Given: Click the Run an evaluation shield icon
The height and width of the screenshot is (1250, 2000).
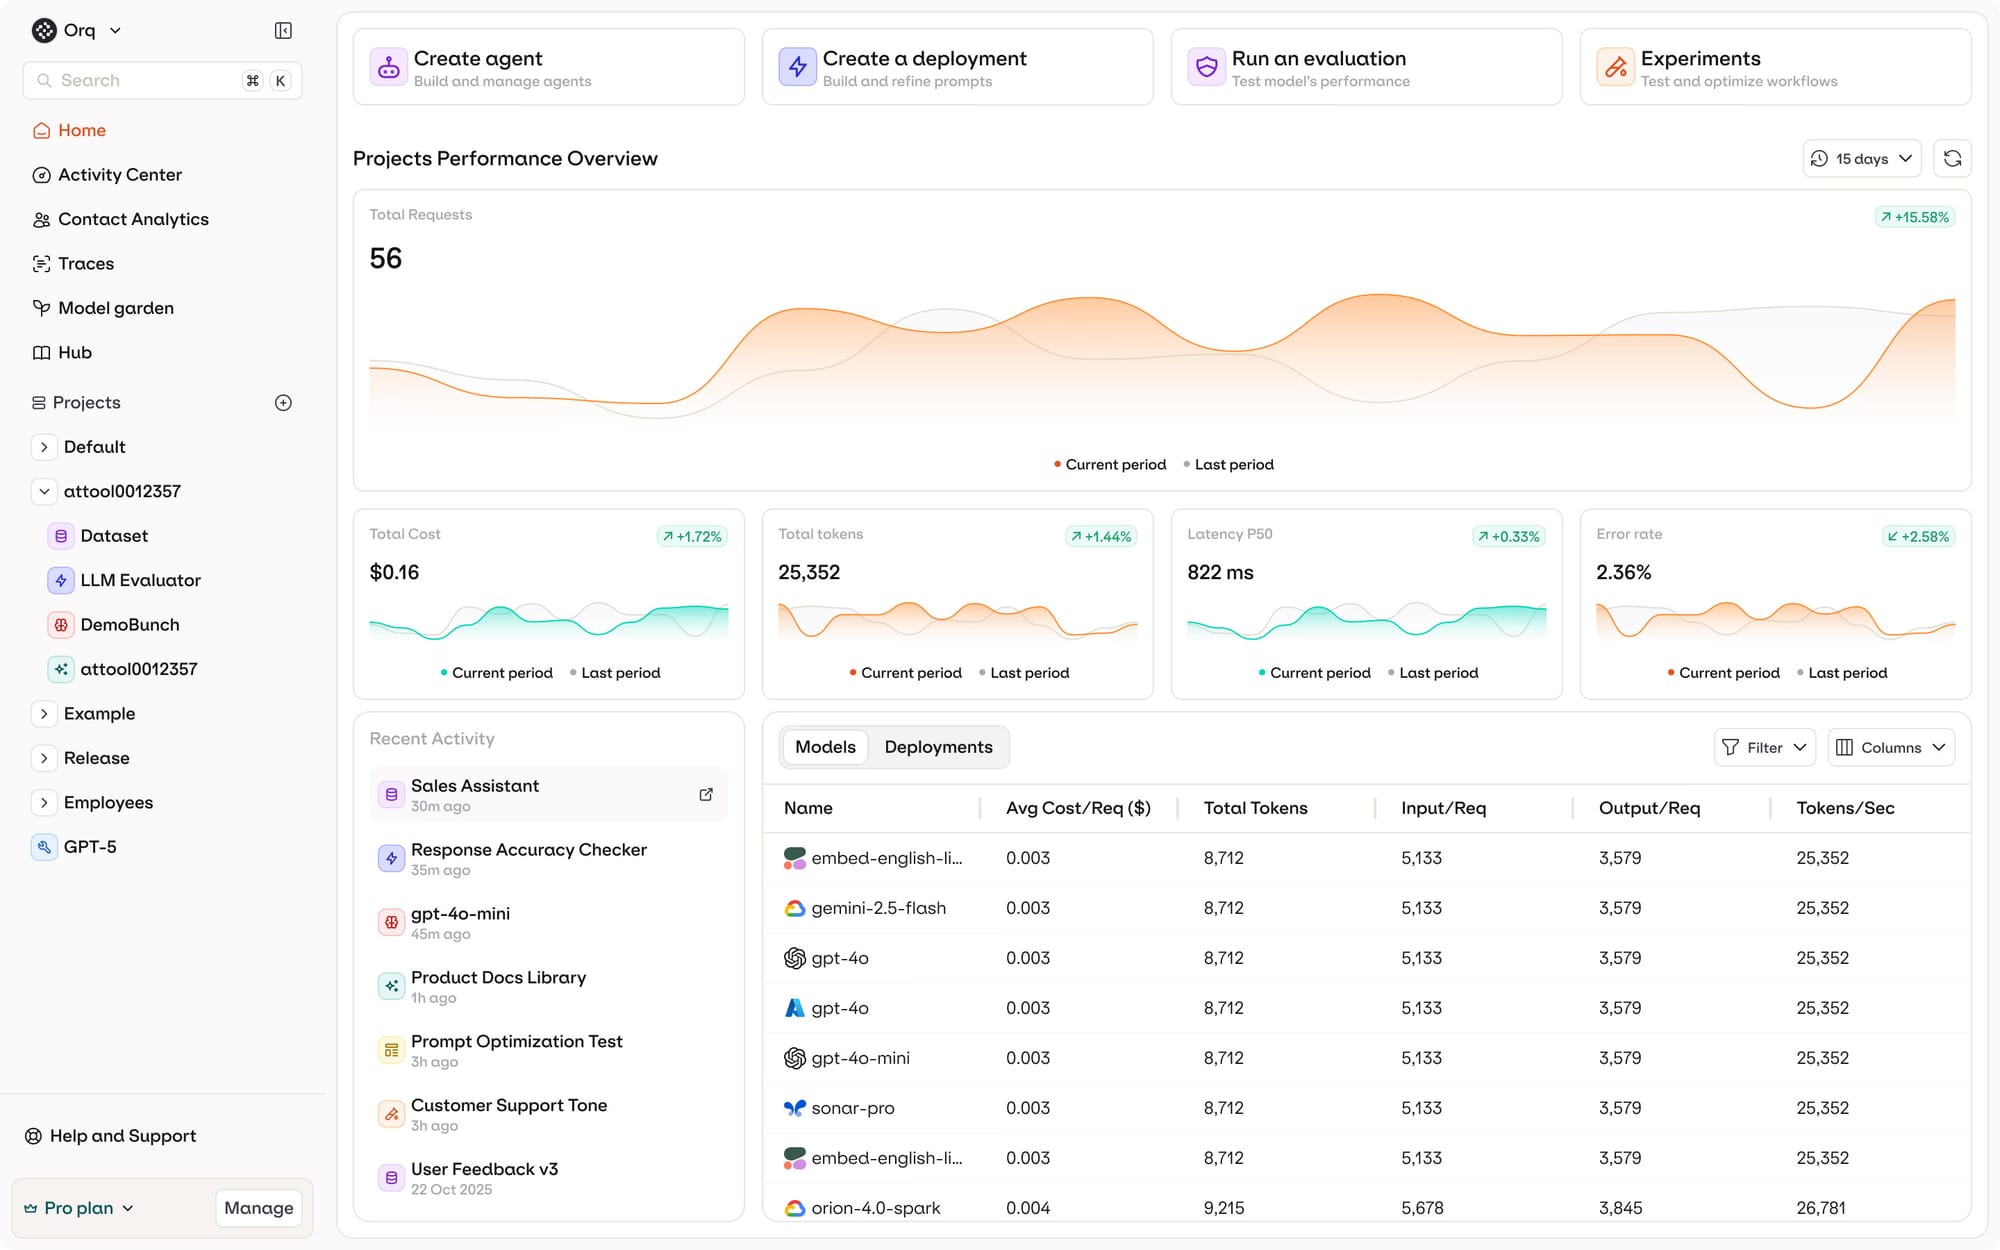Looking at the screenshot, I should 1207,67.
